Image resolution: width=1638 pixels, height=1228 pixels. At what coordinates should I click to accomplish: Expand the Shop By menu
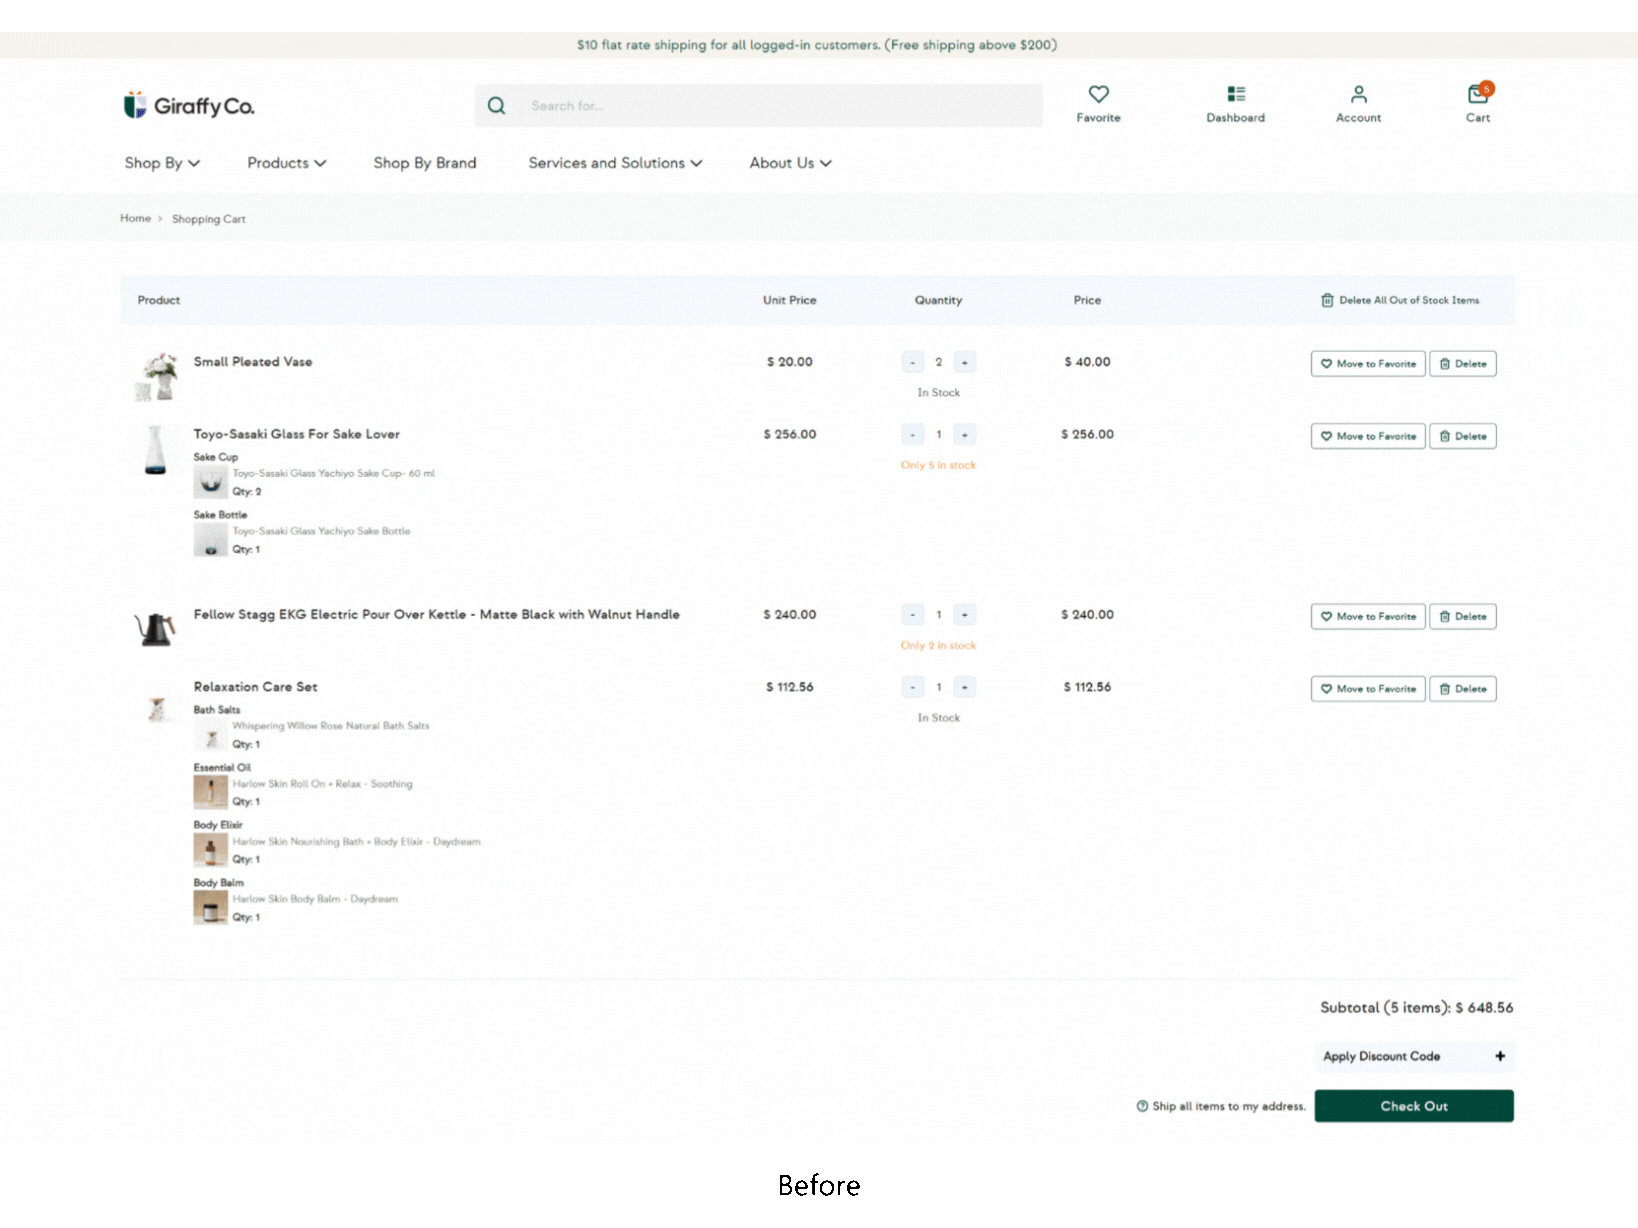click(162, 163)
